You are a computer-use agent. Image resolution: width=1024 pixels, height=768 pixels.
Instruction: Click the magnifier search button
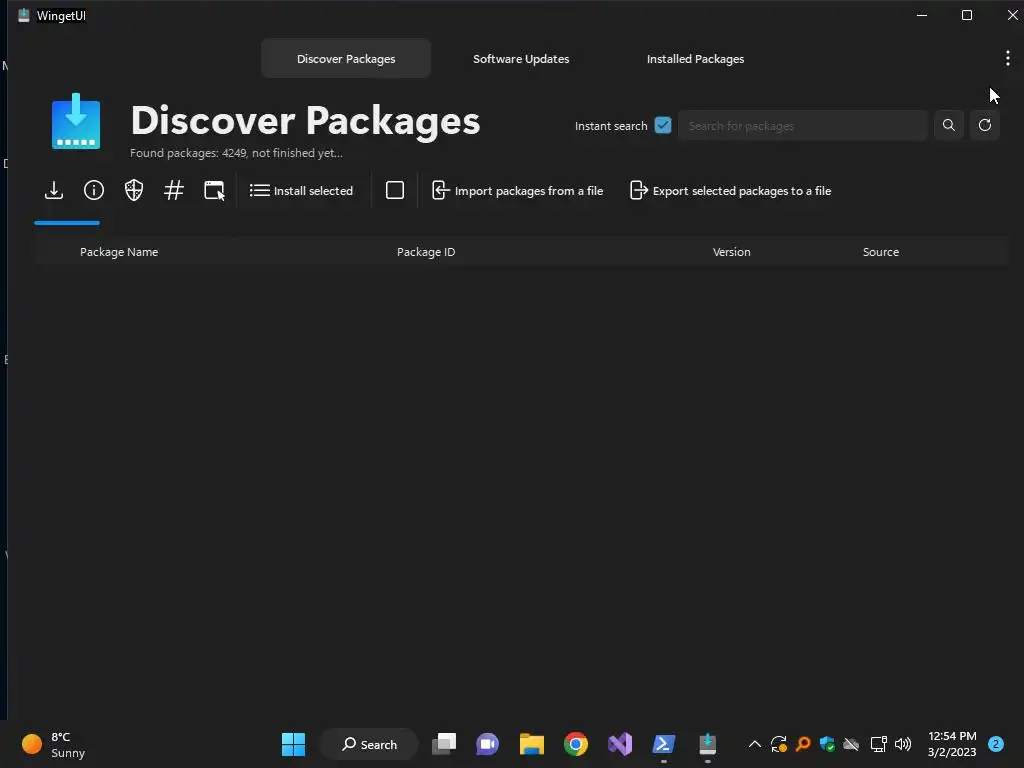(x=949, y=125)
